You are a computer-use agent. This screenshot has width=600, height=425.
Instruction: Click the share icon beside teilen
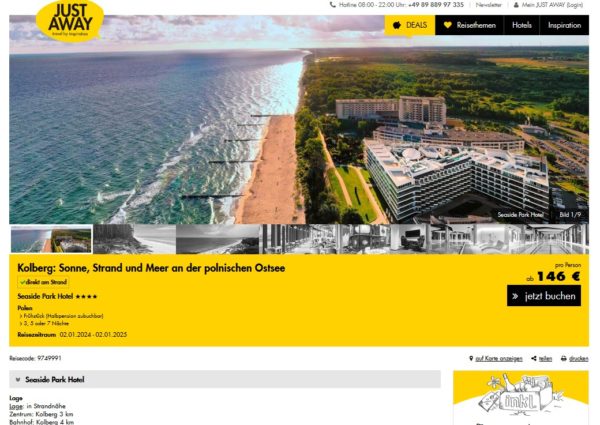pyautogui.click(x=534, y=358)
